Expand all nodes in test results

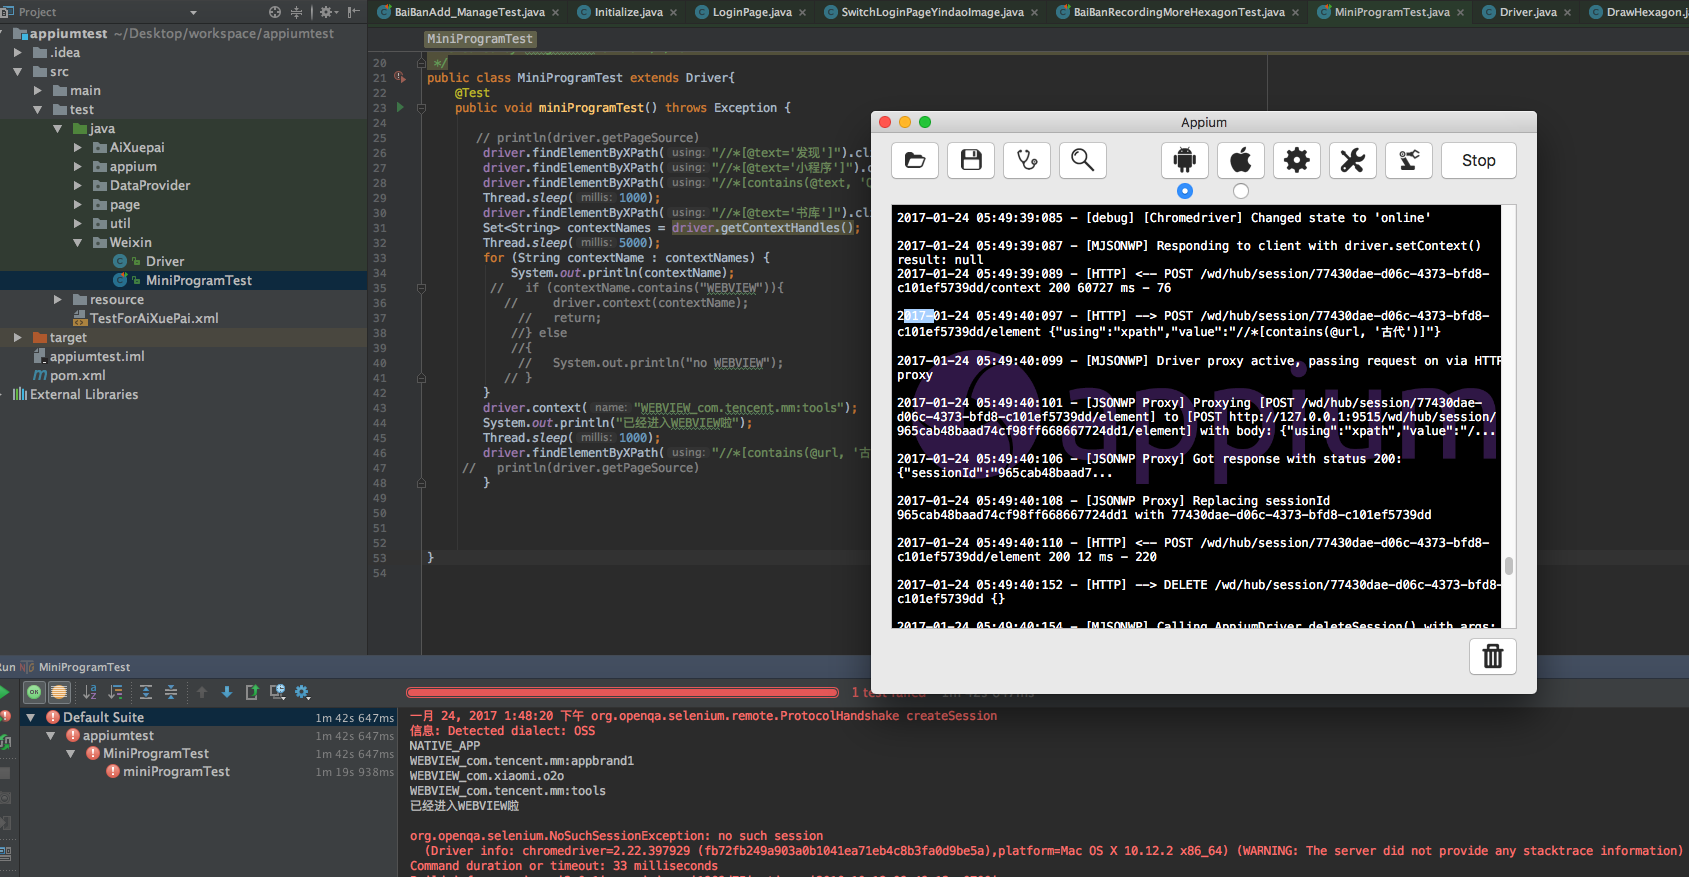146,692
